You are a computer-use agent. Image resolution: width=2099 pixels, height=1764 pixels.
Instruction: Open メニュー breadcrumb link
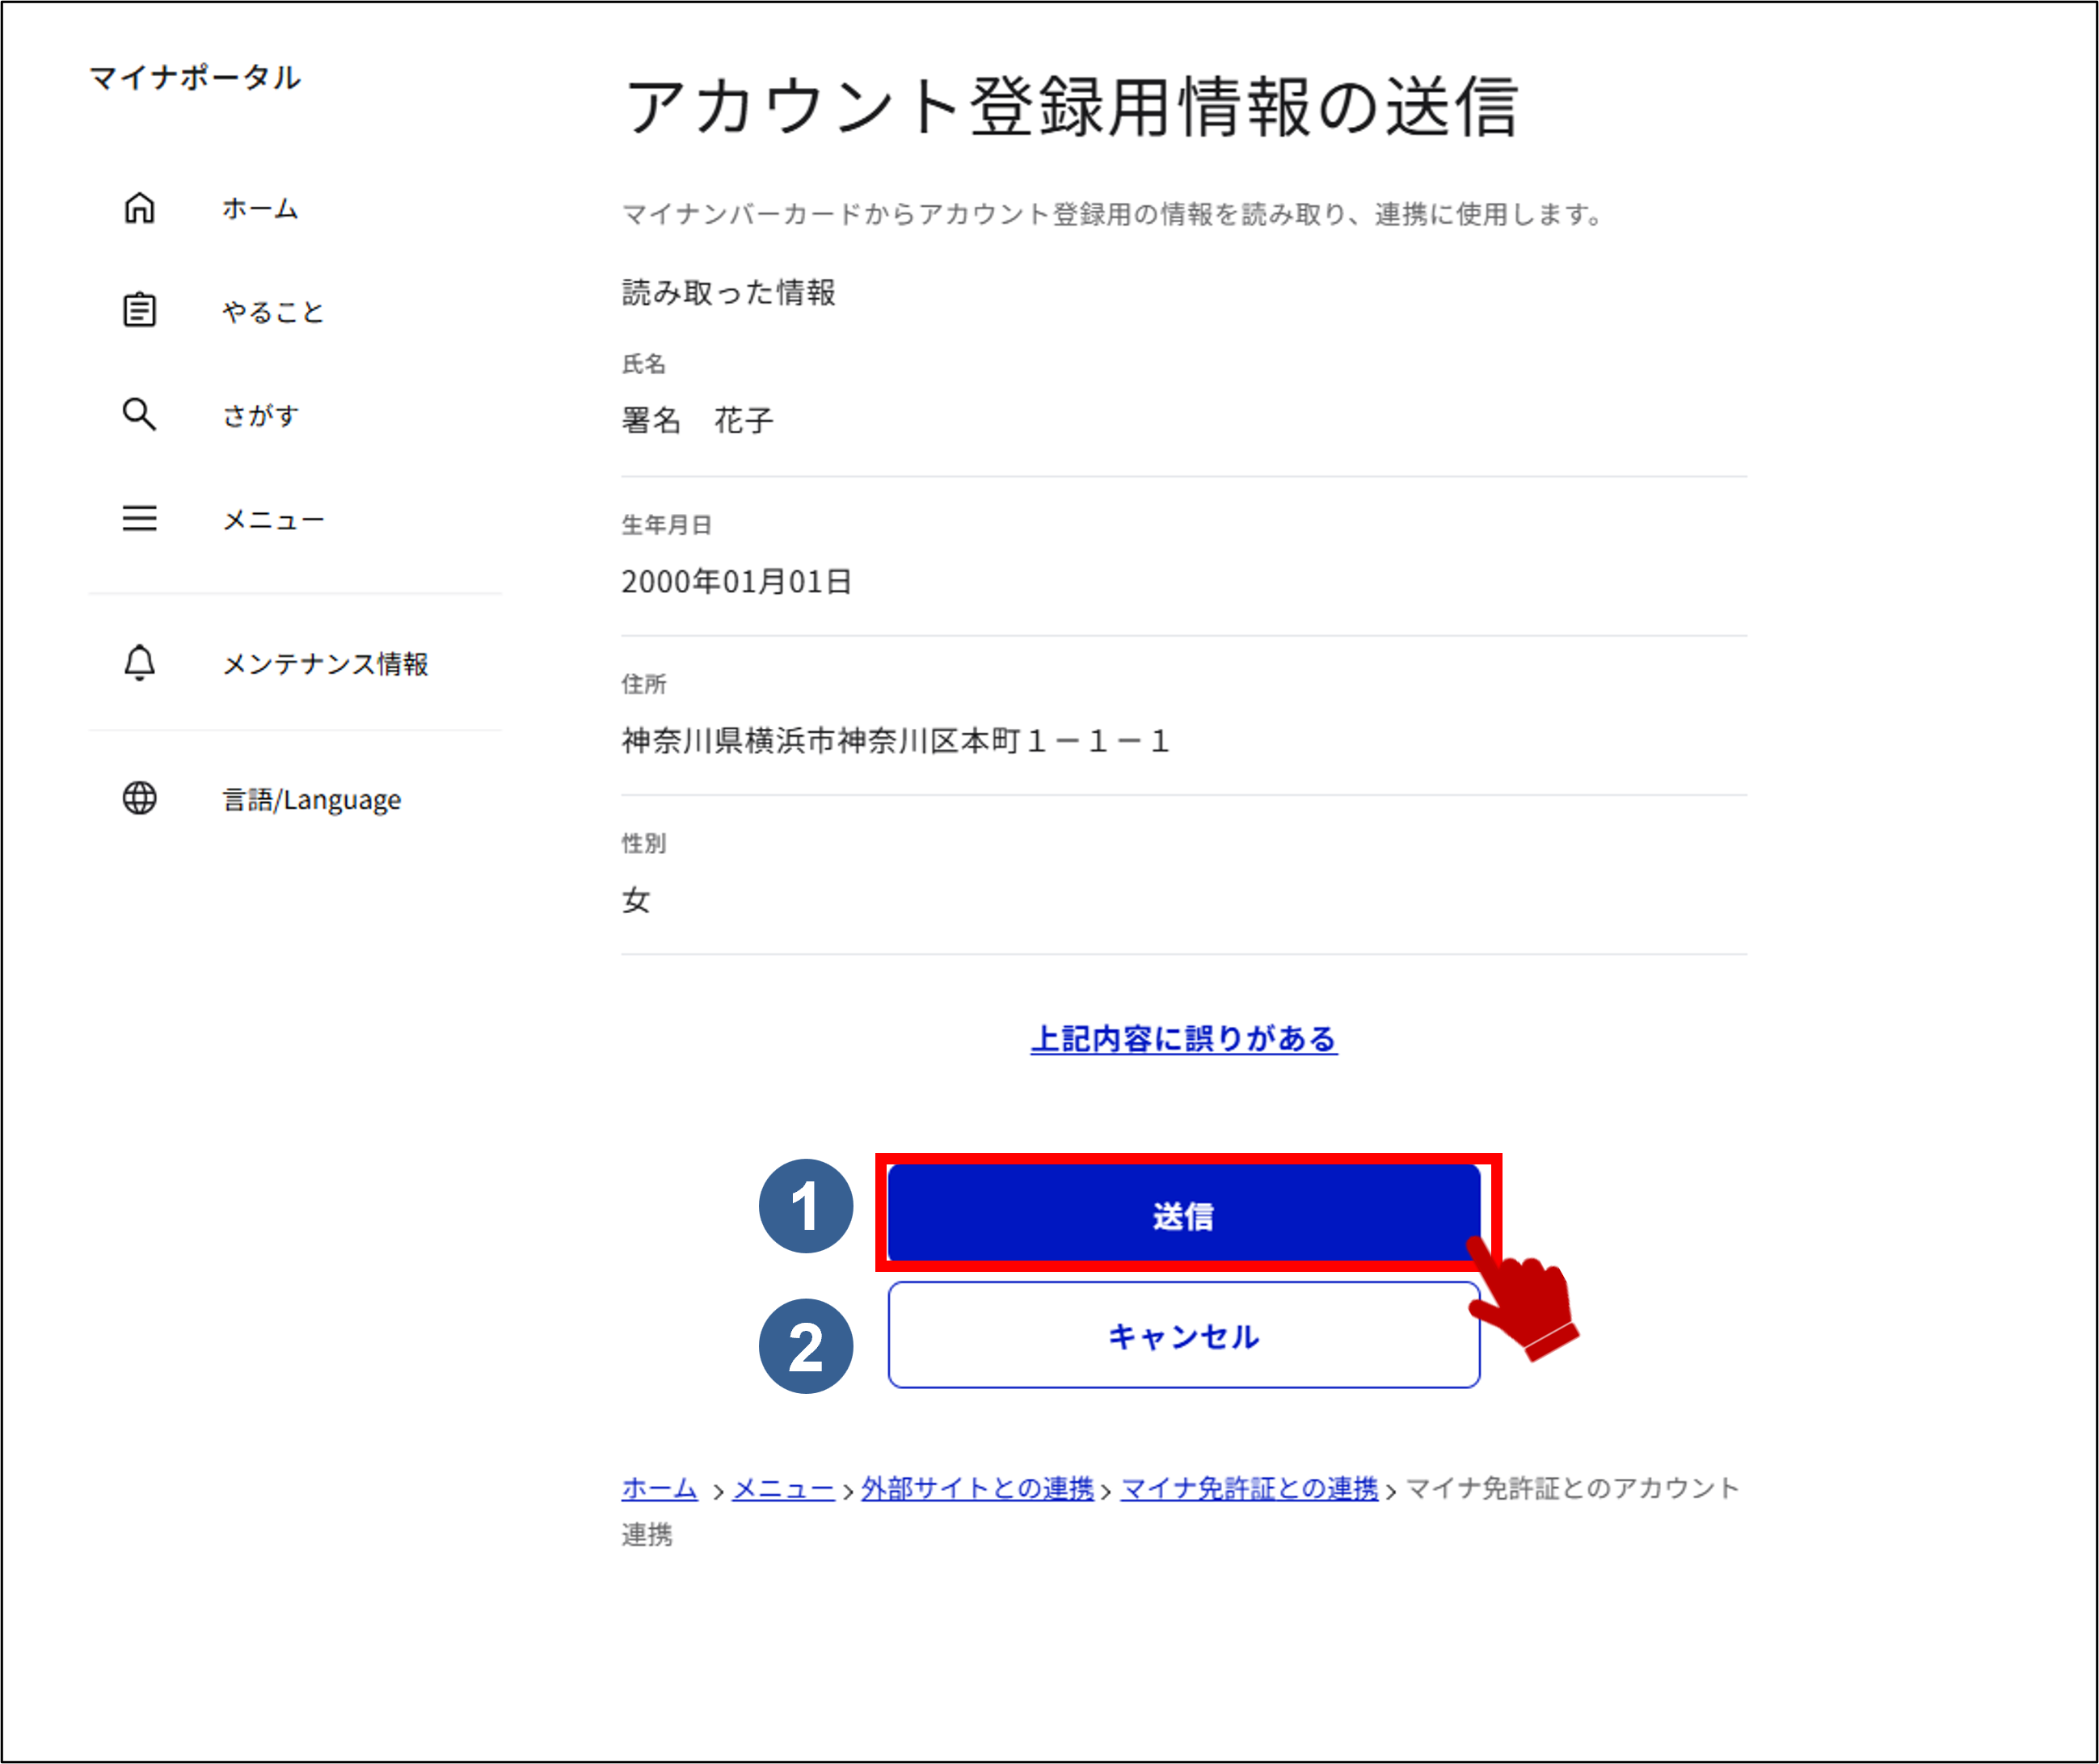point(783,1488)
